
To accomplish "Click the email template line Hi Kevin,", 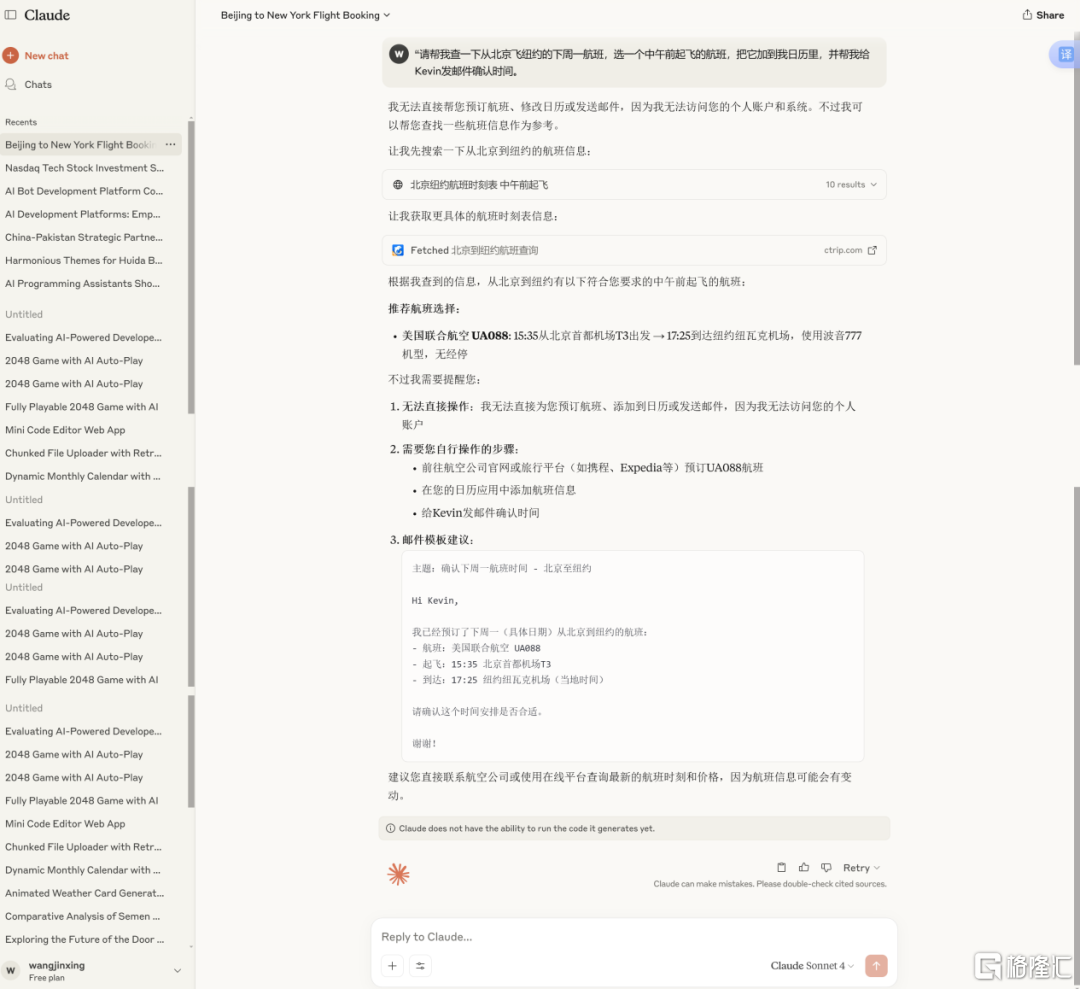I will coord(435,601).
